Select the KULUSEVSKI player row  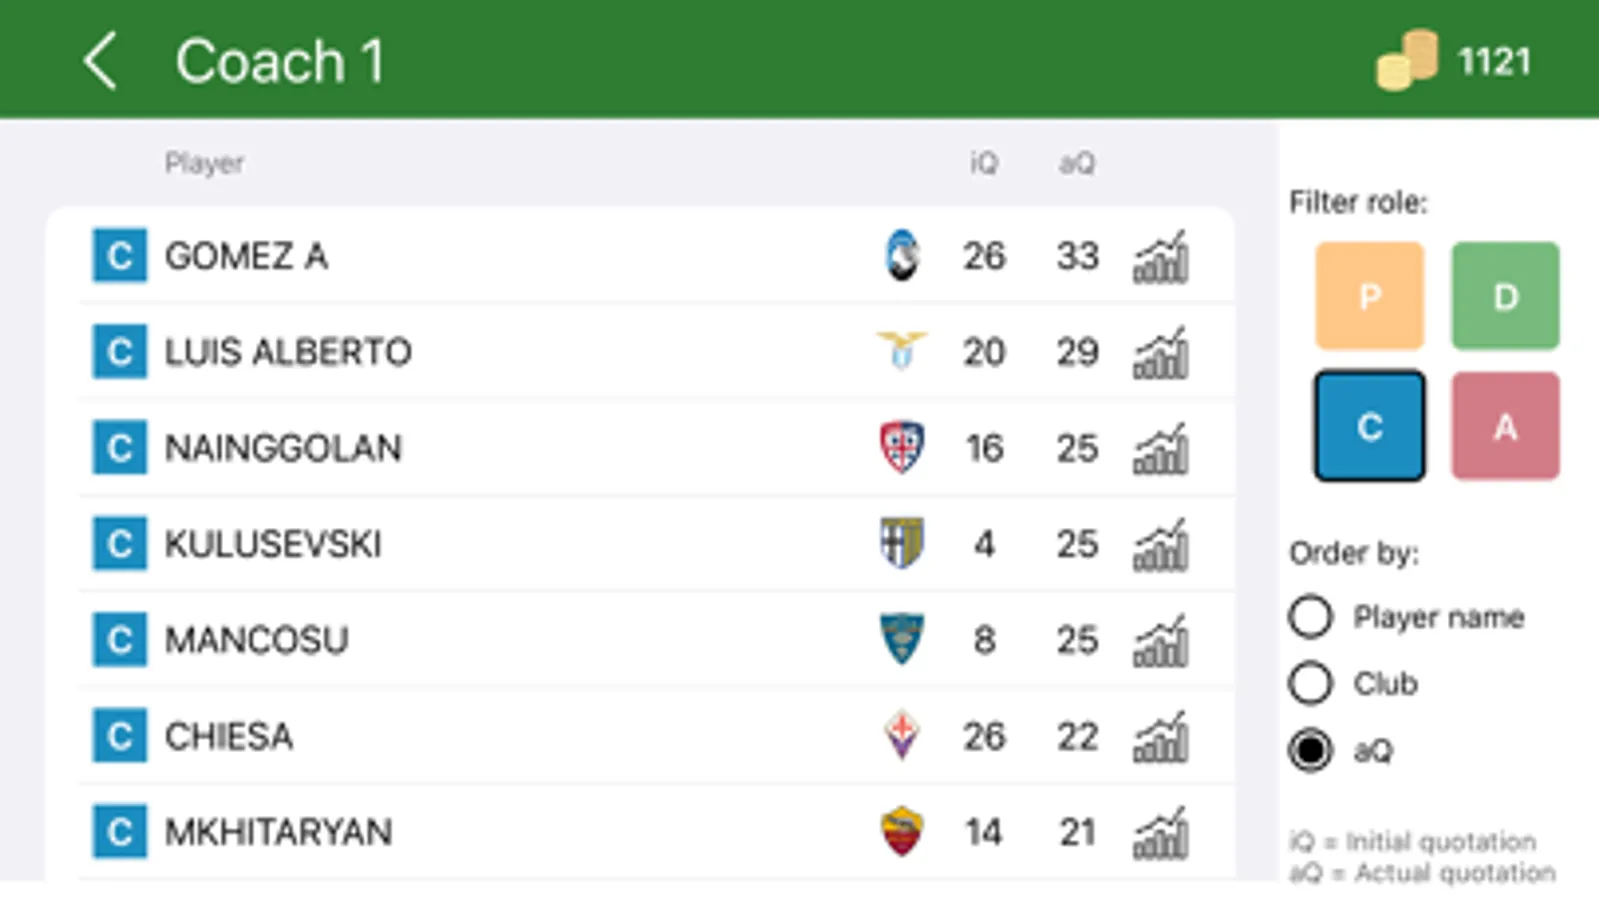pos(500,545)
